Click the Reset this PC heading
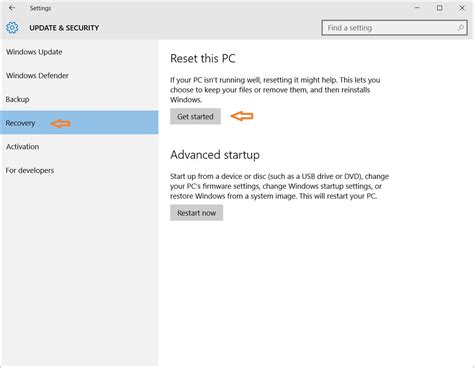Image resolution: width=474 pixels, height=368 pixels. point(203,58)
